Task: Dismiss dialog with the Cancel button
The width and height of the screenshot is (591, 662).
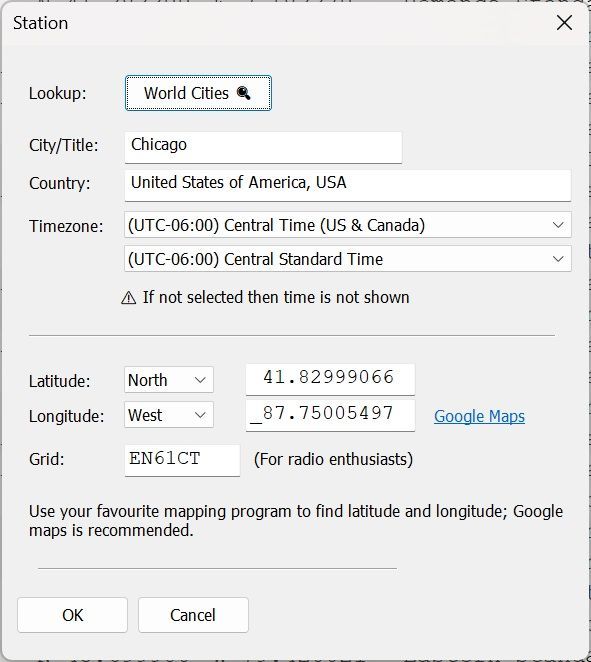Action: 193,615
